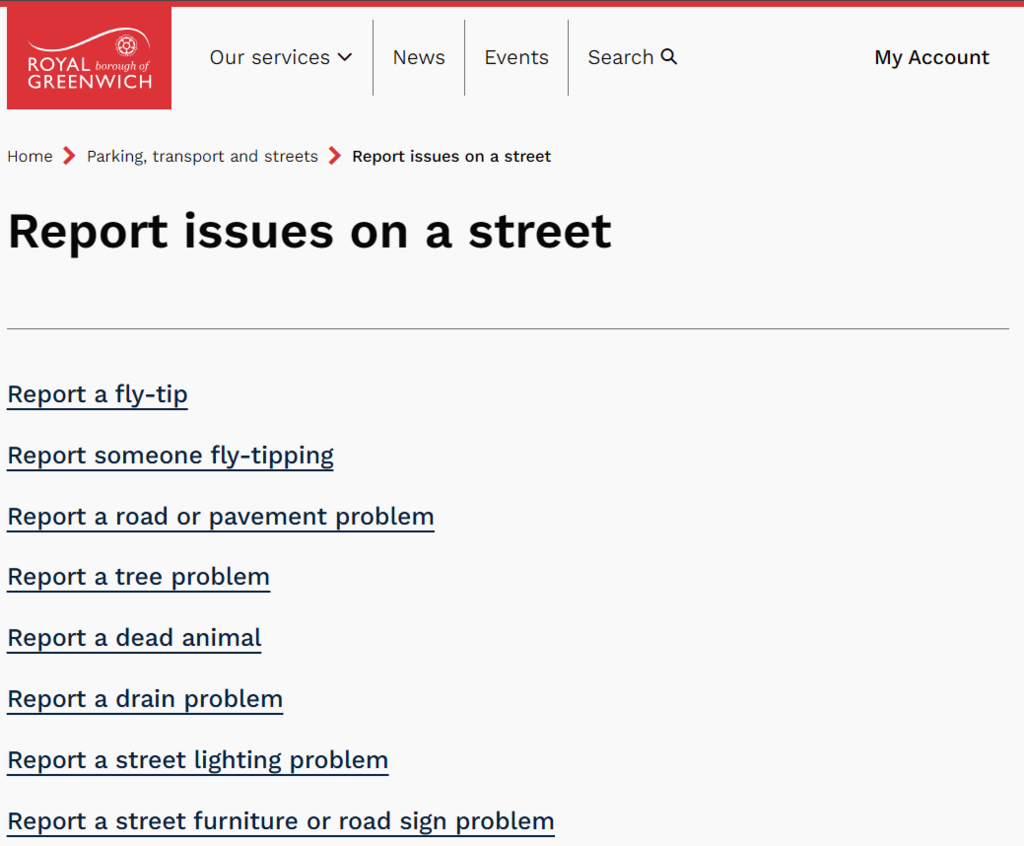This screenshot has height=846, width=1024.
Task: Click the red chevron after Home breadcrumb
Action: 69,156
